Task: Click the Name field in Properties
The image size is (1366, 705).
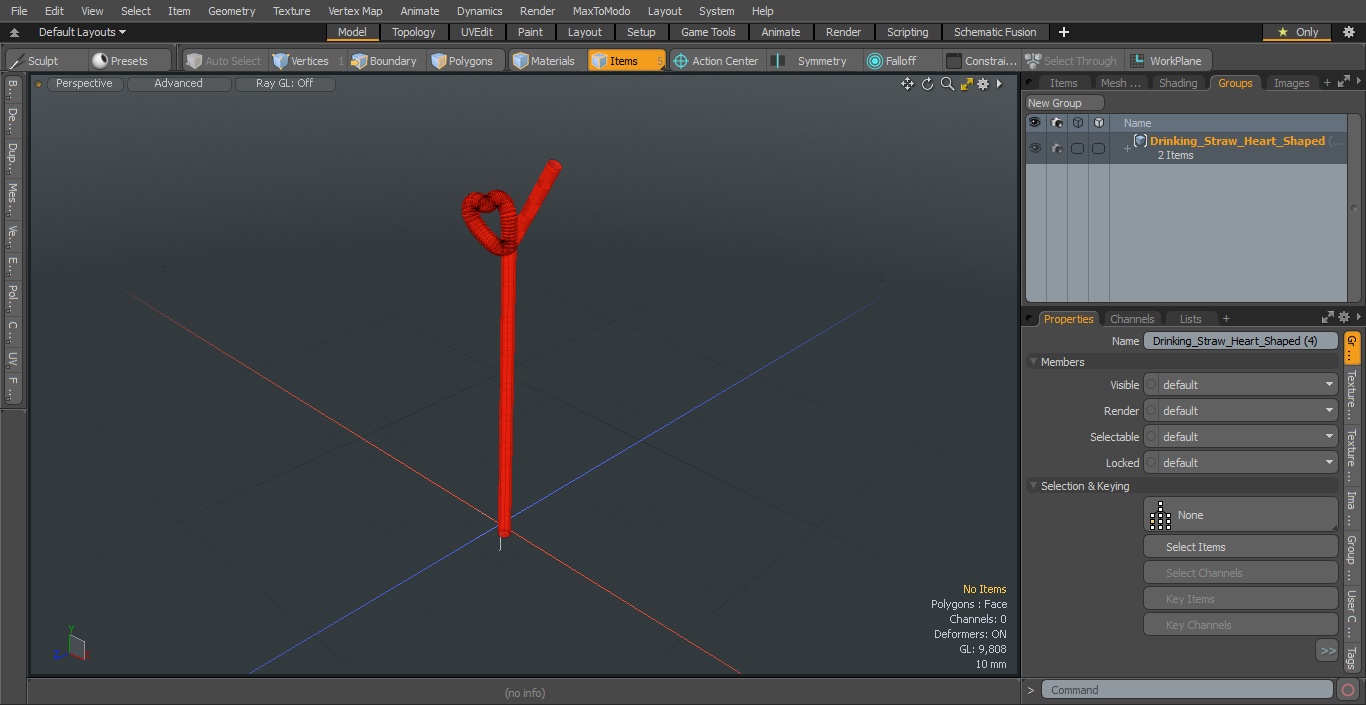Action: [x=1240, y=341]
